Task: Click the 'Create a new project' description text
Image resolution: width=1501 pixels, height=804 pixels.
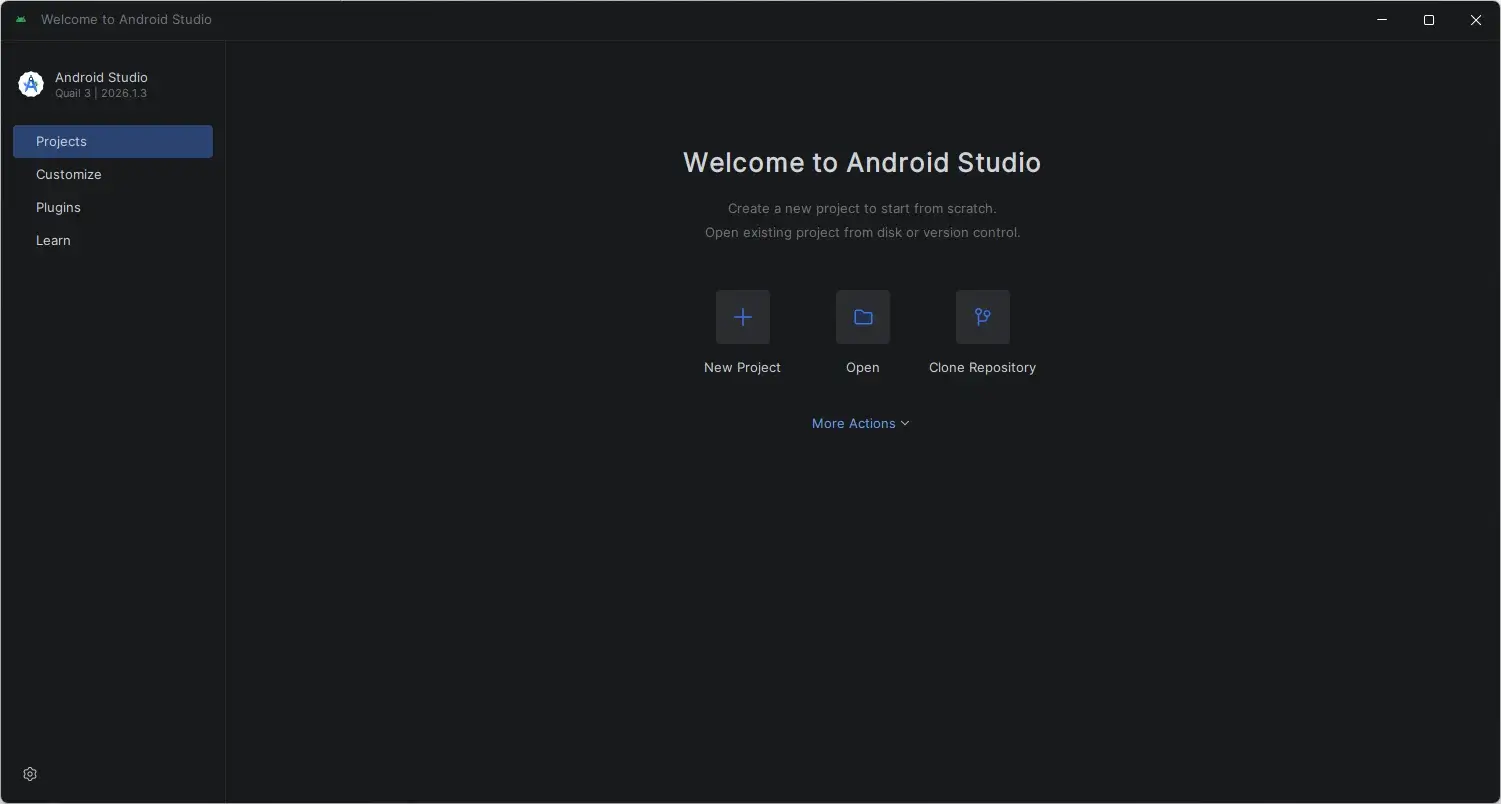Action: (862, 208)
